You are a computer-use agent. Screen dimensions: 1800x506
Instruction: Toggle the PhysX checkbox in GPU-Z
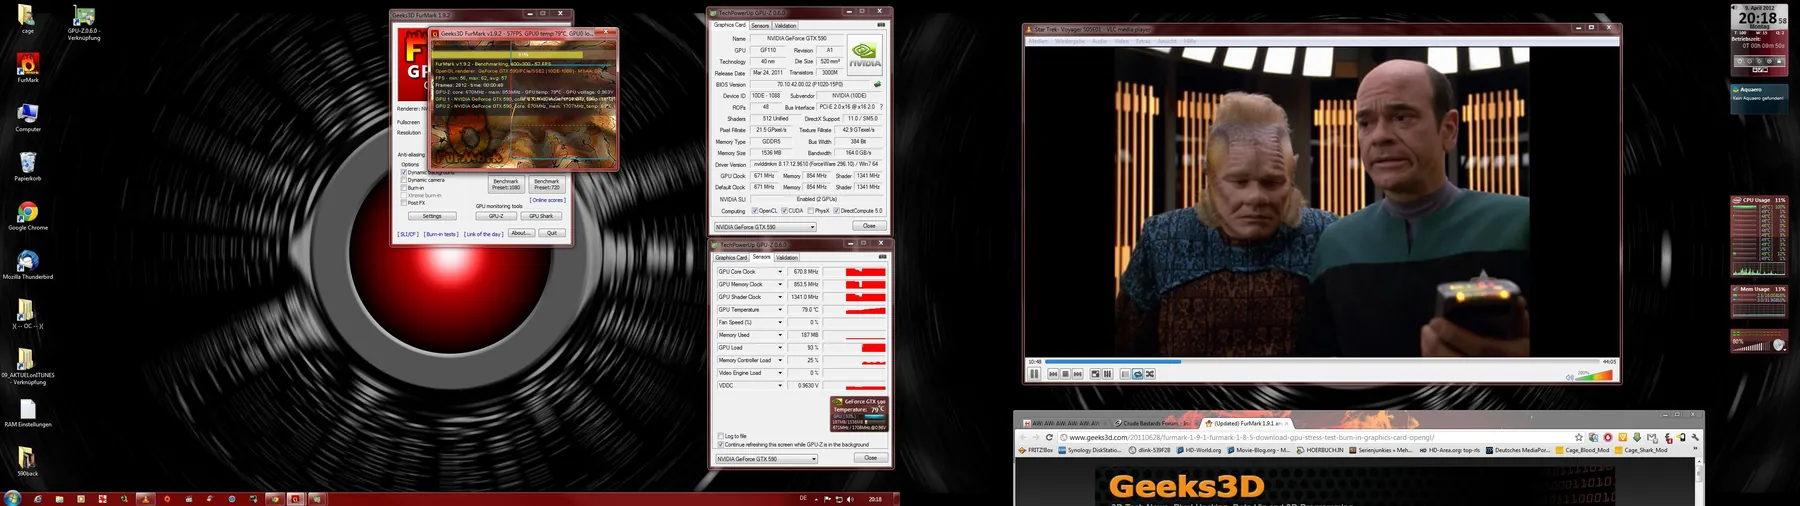coord(811,211)
